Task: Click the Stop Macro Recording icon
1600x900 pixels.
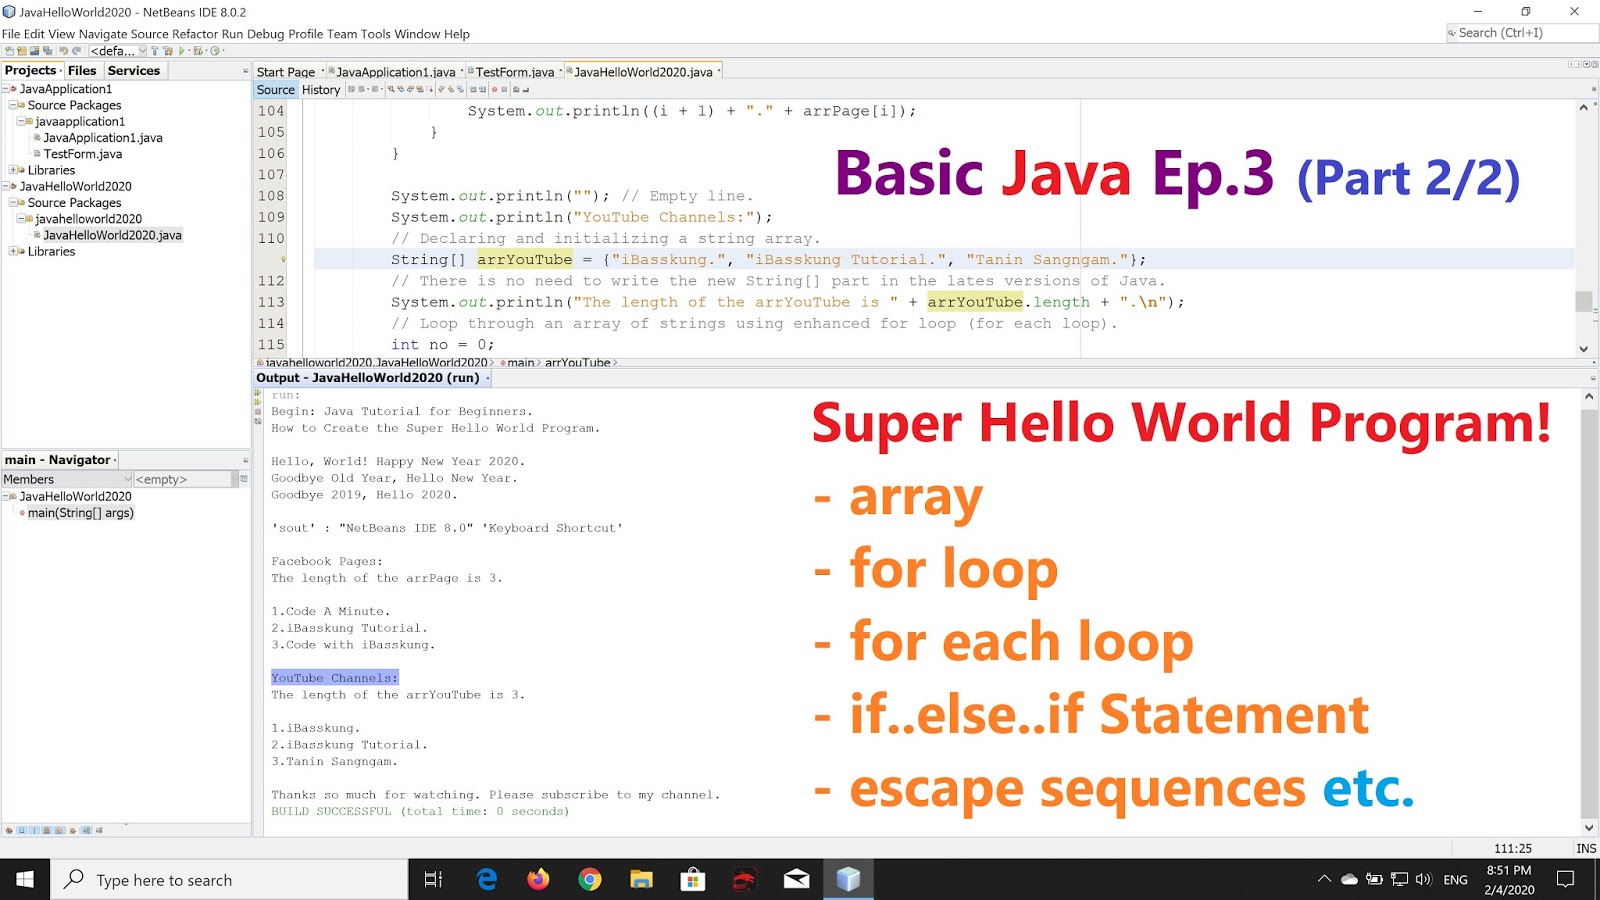Action: click(x=504, y=90)
